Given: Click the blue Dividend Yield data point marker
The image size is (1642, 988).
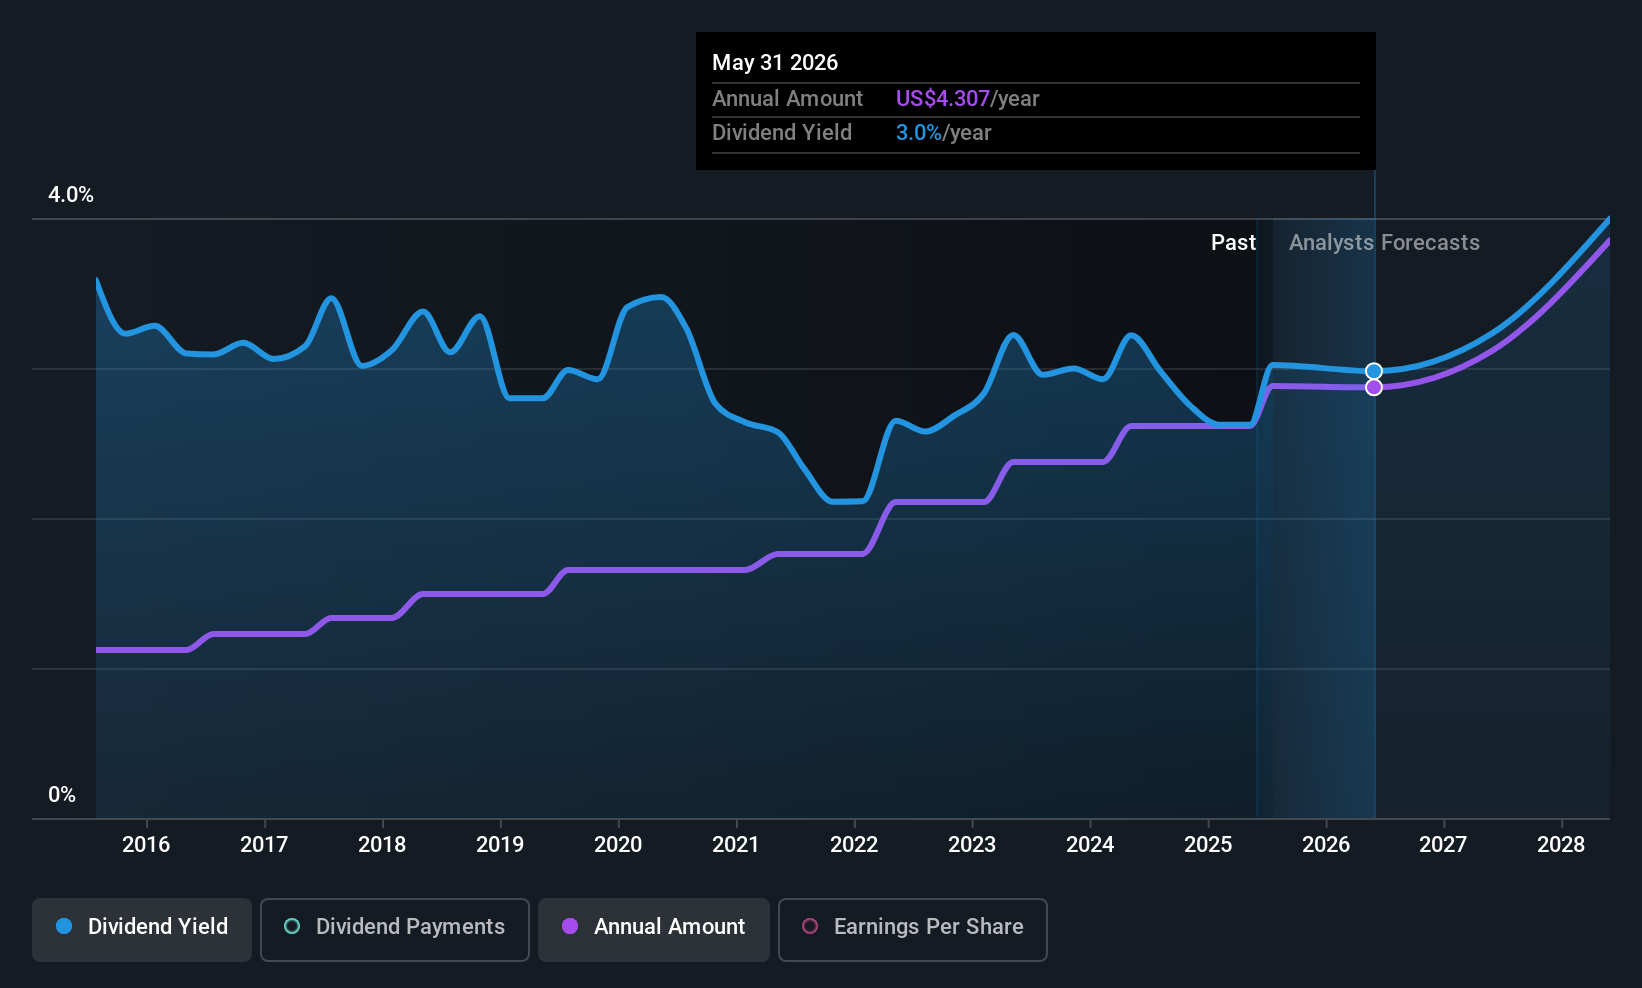Looking at the screenshot, I should coord(1374,371).
